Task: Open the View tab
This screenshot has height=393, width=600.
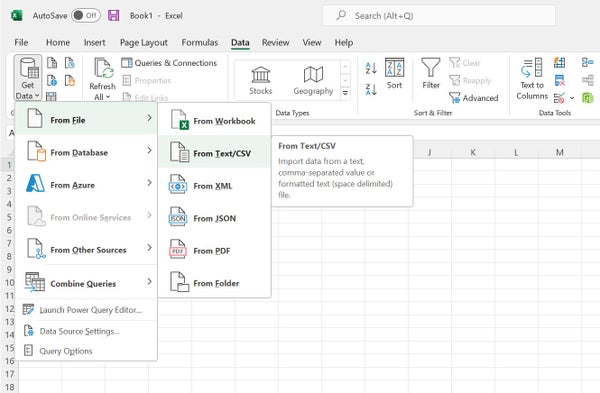Action: 312,42
